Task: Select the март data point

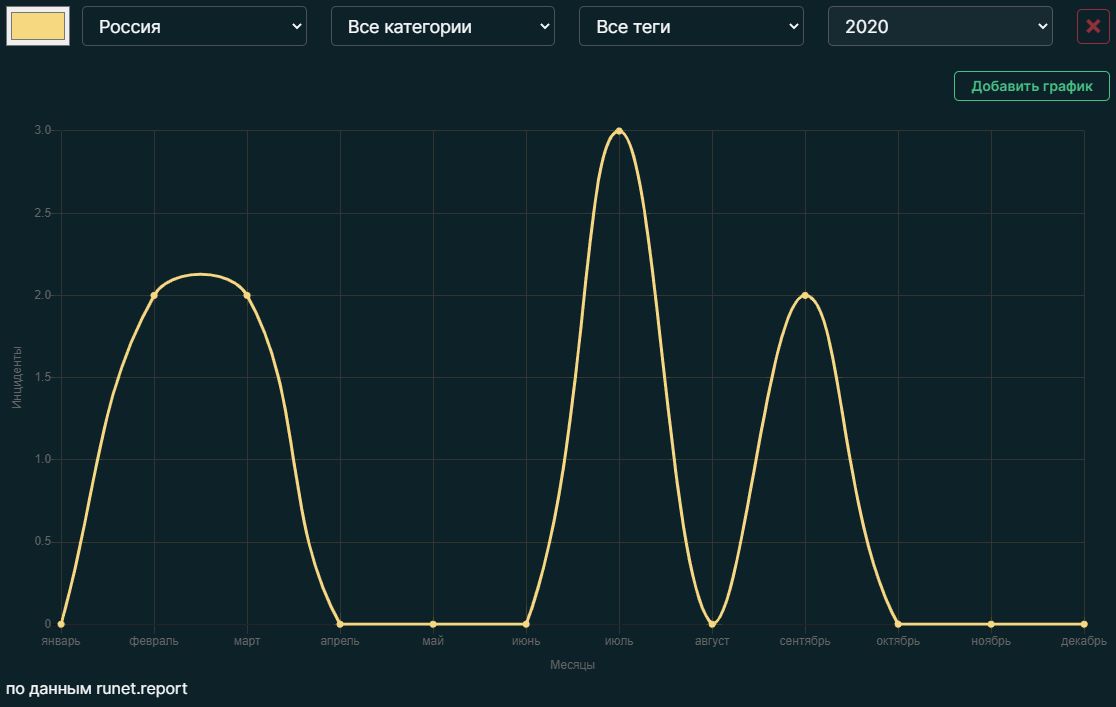Action: pos(247,295)
